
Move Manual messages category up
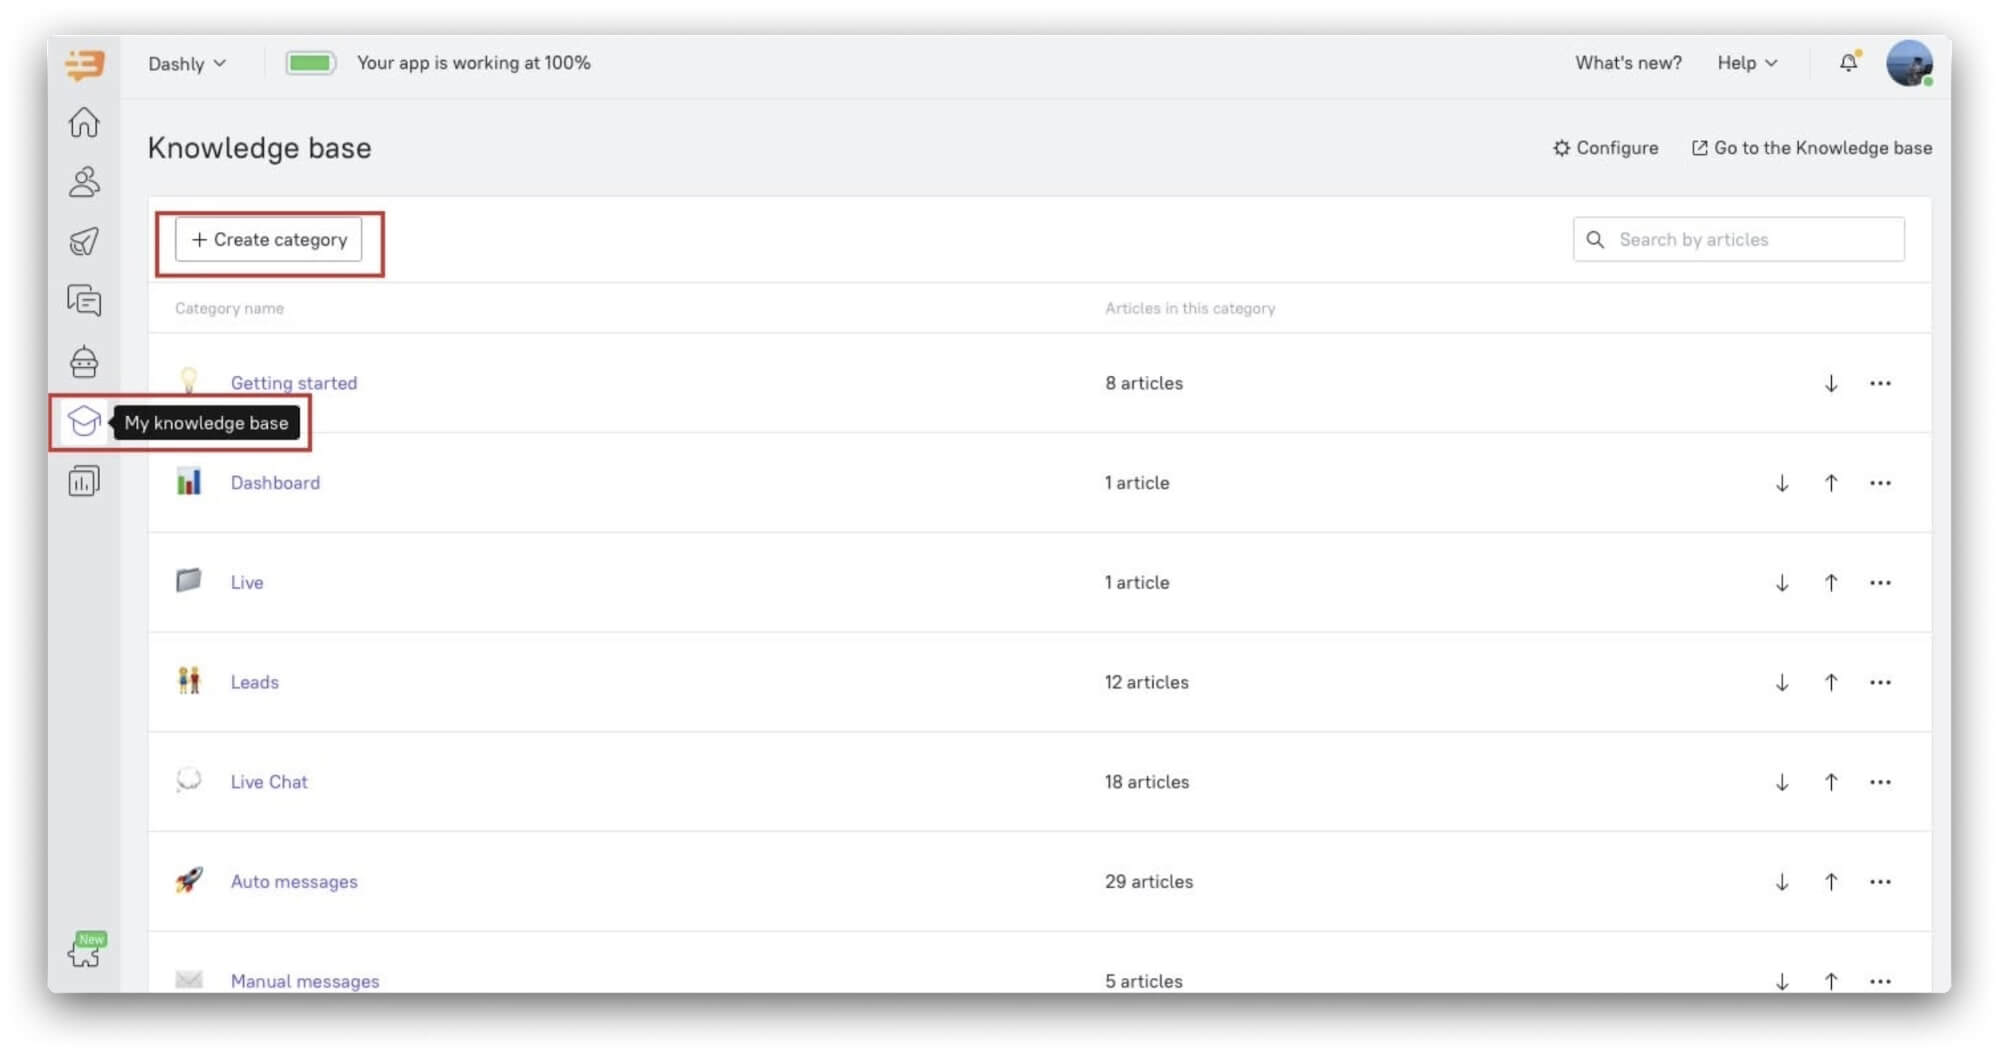coord(1830,981)
